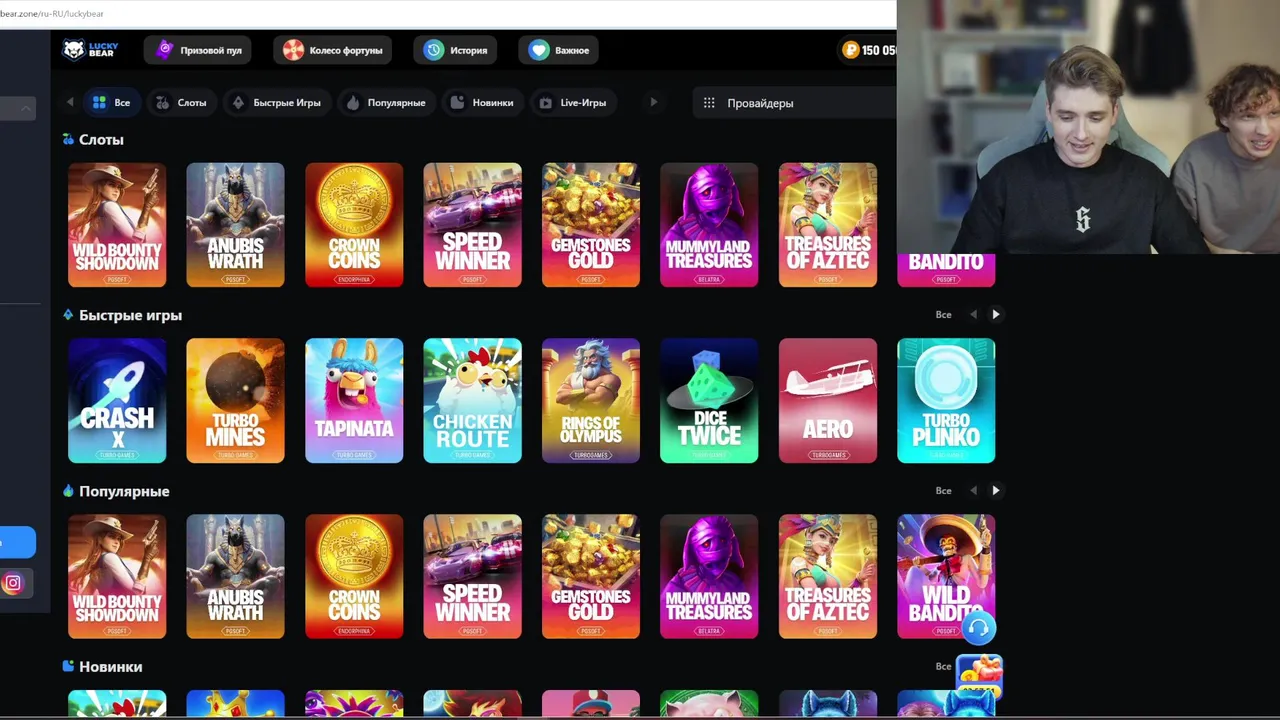Open Anubis Wrath in Слоты row
Screen dimensions: 1280x720
[x=235, y=225]
